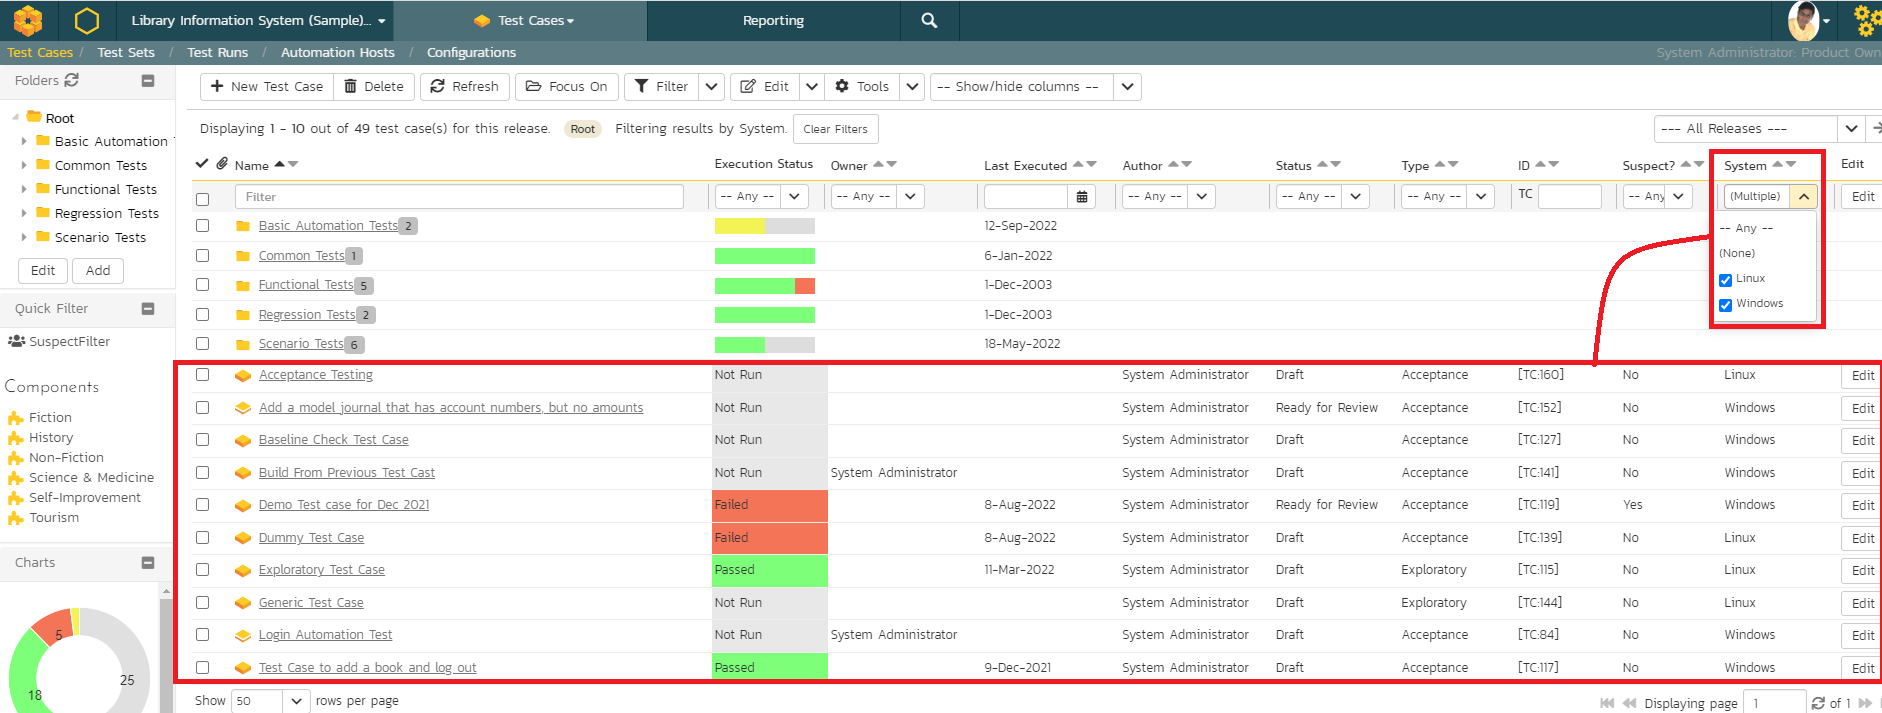Click the Clear Filters button

[x=835, y=129]
